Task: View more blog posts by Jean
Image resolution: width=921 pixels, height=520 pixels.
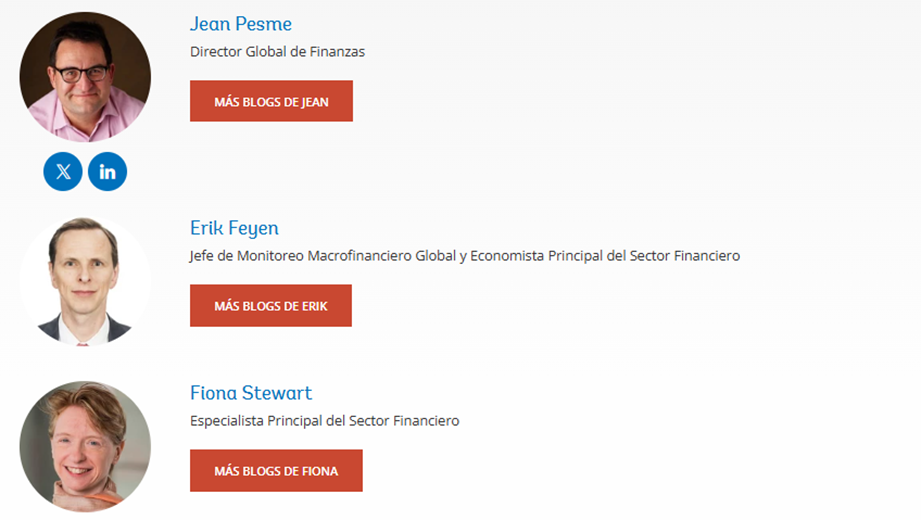Action: (271, 101)
